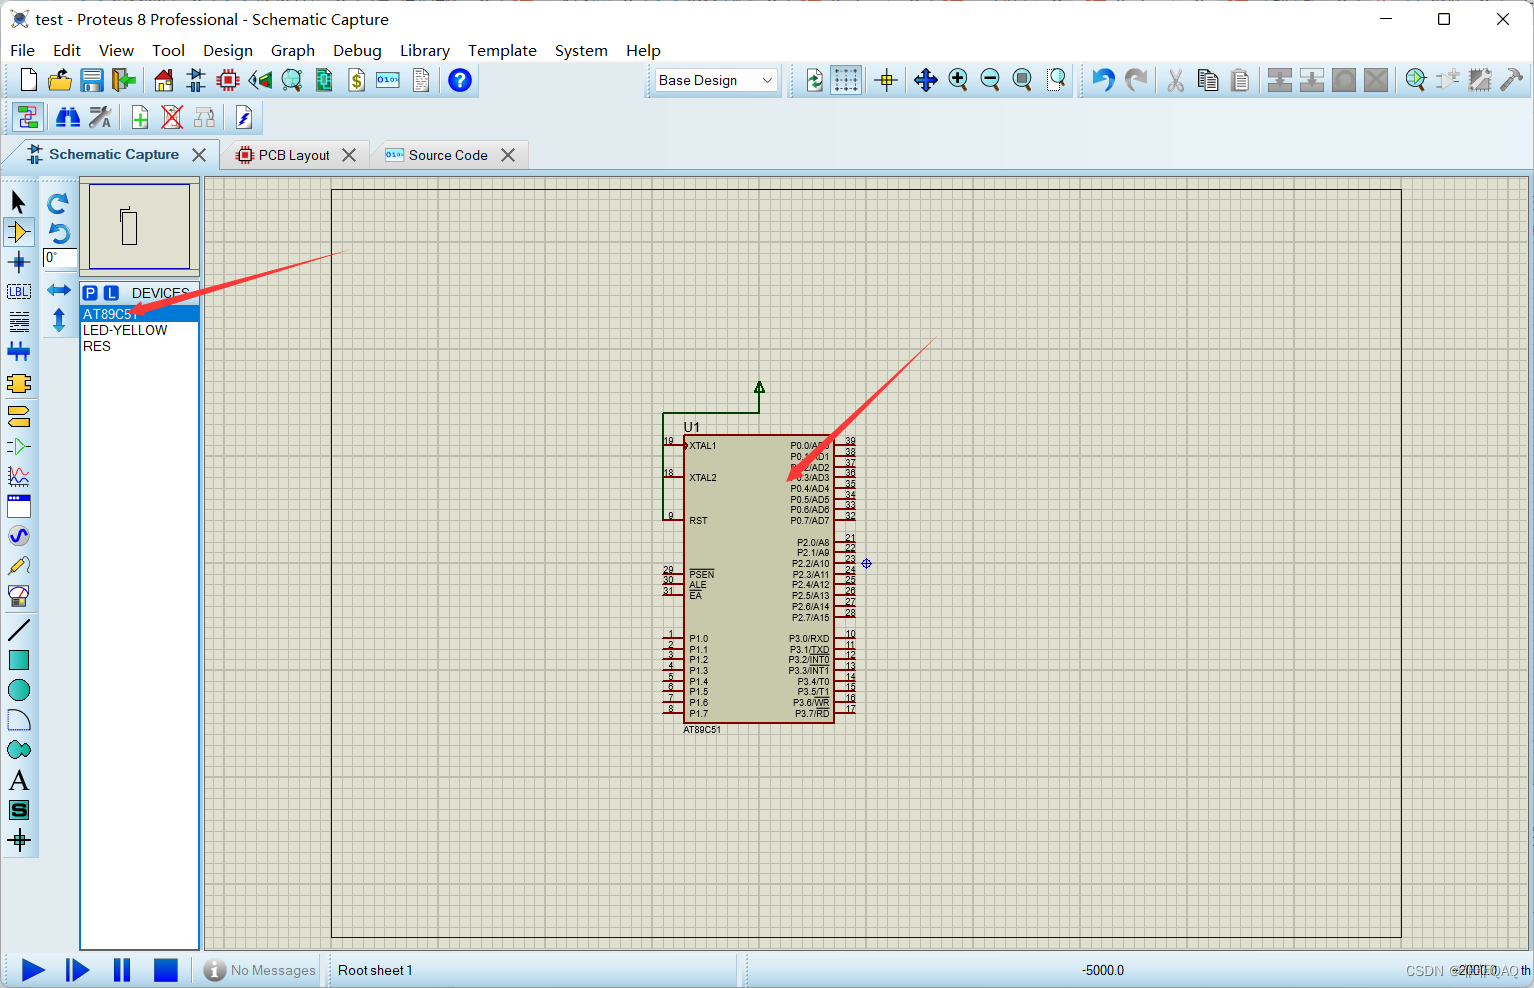Open PCB Layout from red chip toolbar icon

228,80
